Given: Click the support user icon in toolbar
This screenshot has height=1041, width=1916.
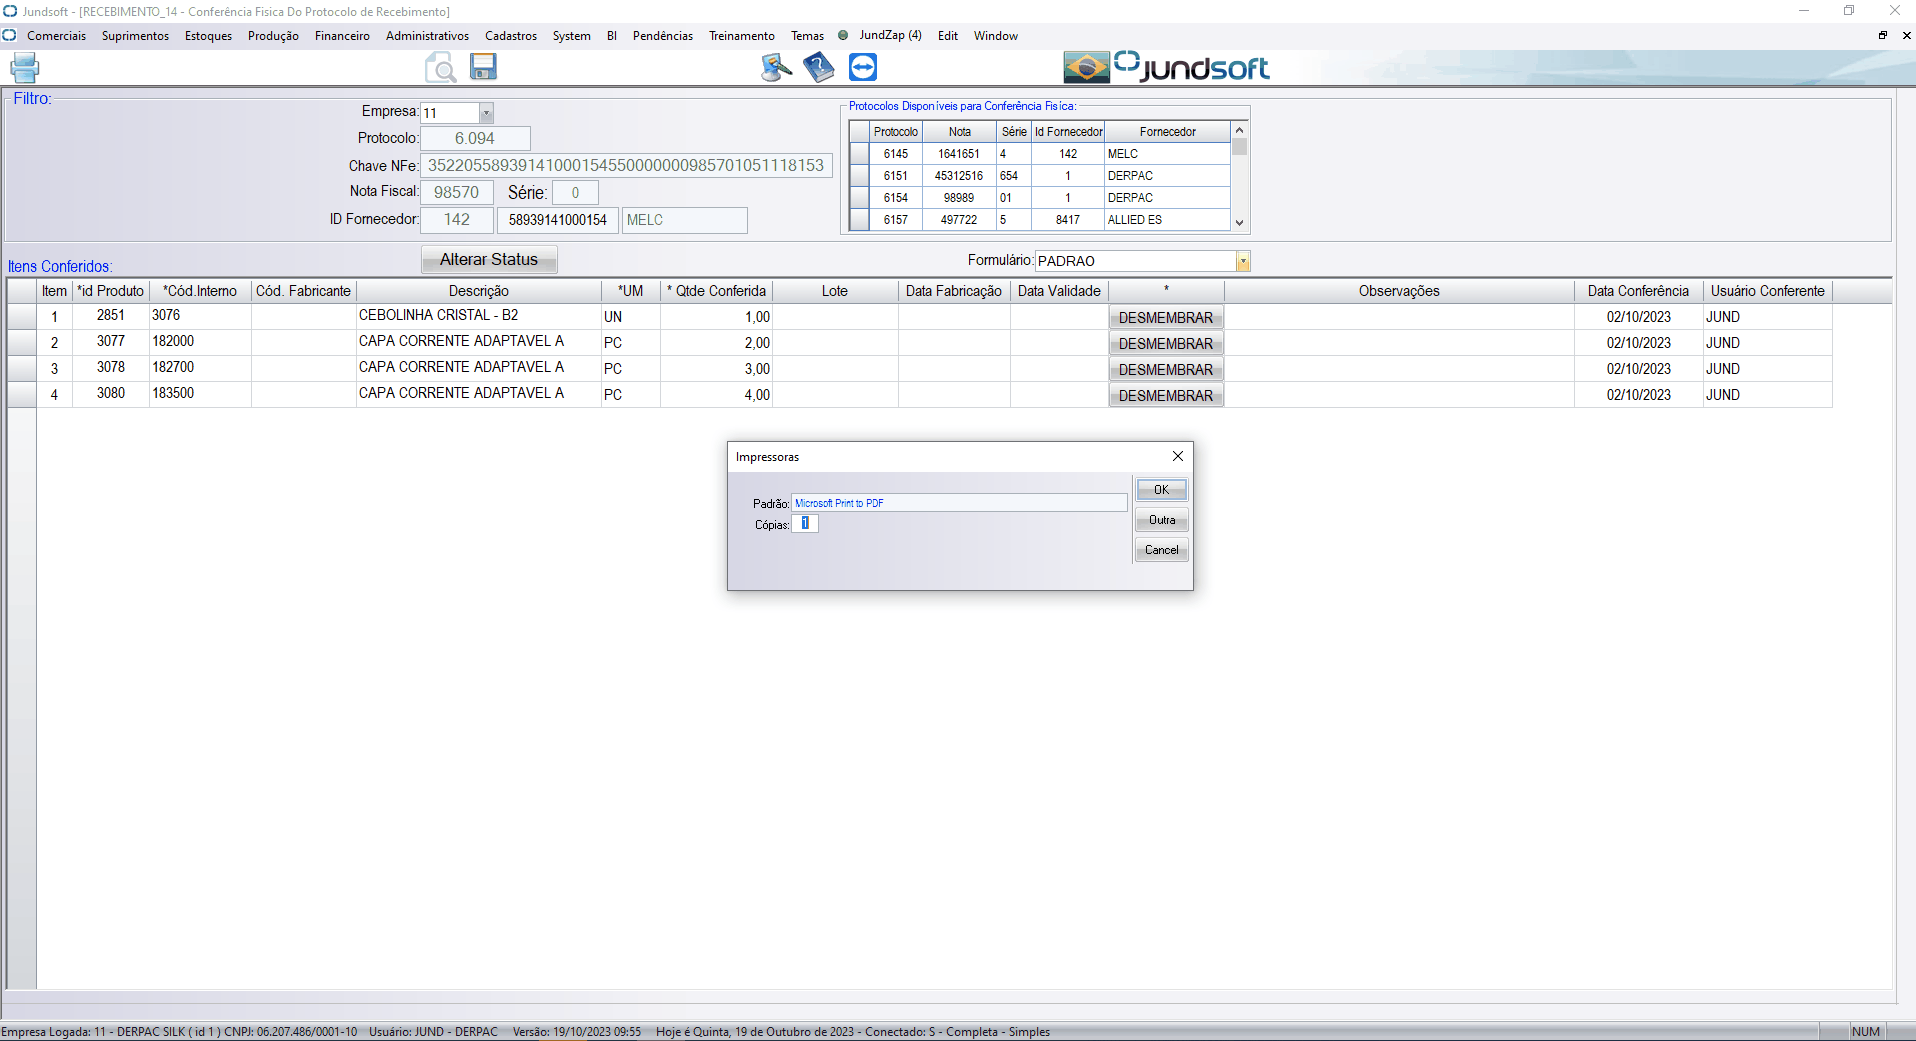Looking at the screenshot, I should coord(776,67).
